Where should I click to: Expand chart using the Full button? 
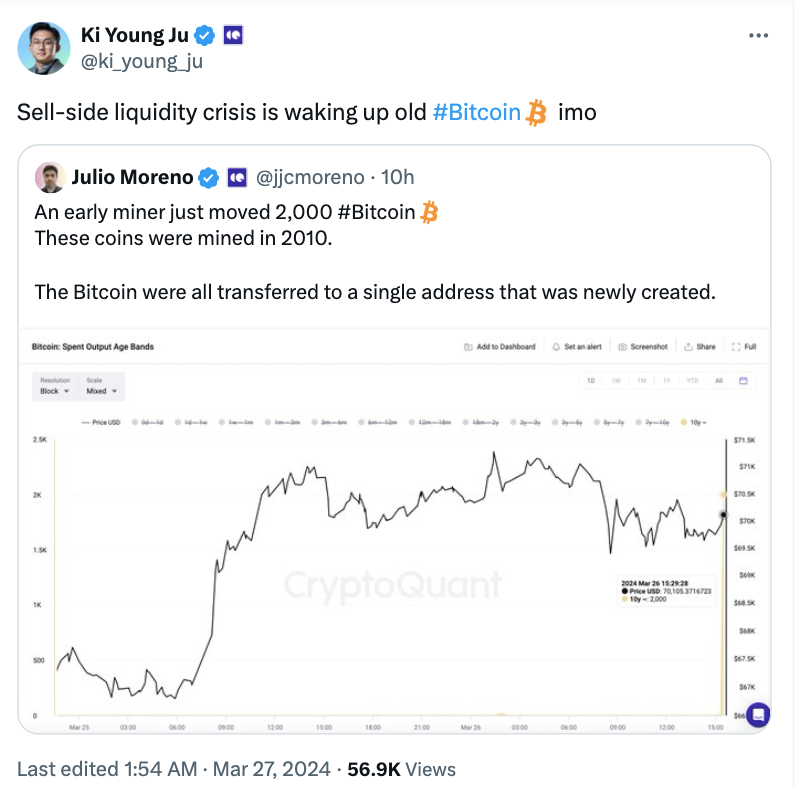tap(744, 347)
